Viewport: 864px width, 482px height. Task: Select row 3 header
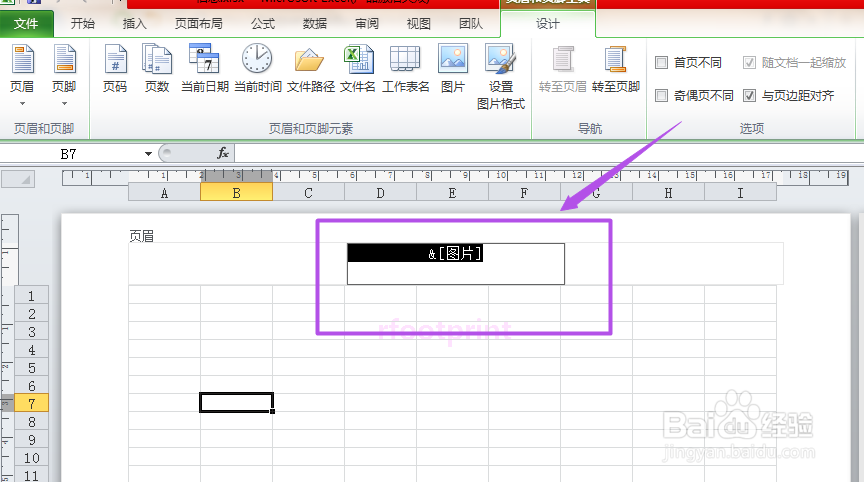31,332
